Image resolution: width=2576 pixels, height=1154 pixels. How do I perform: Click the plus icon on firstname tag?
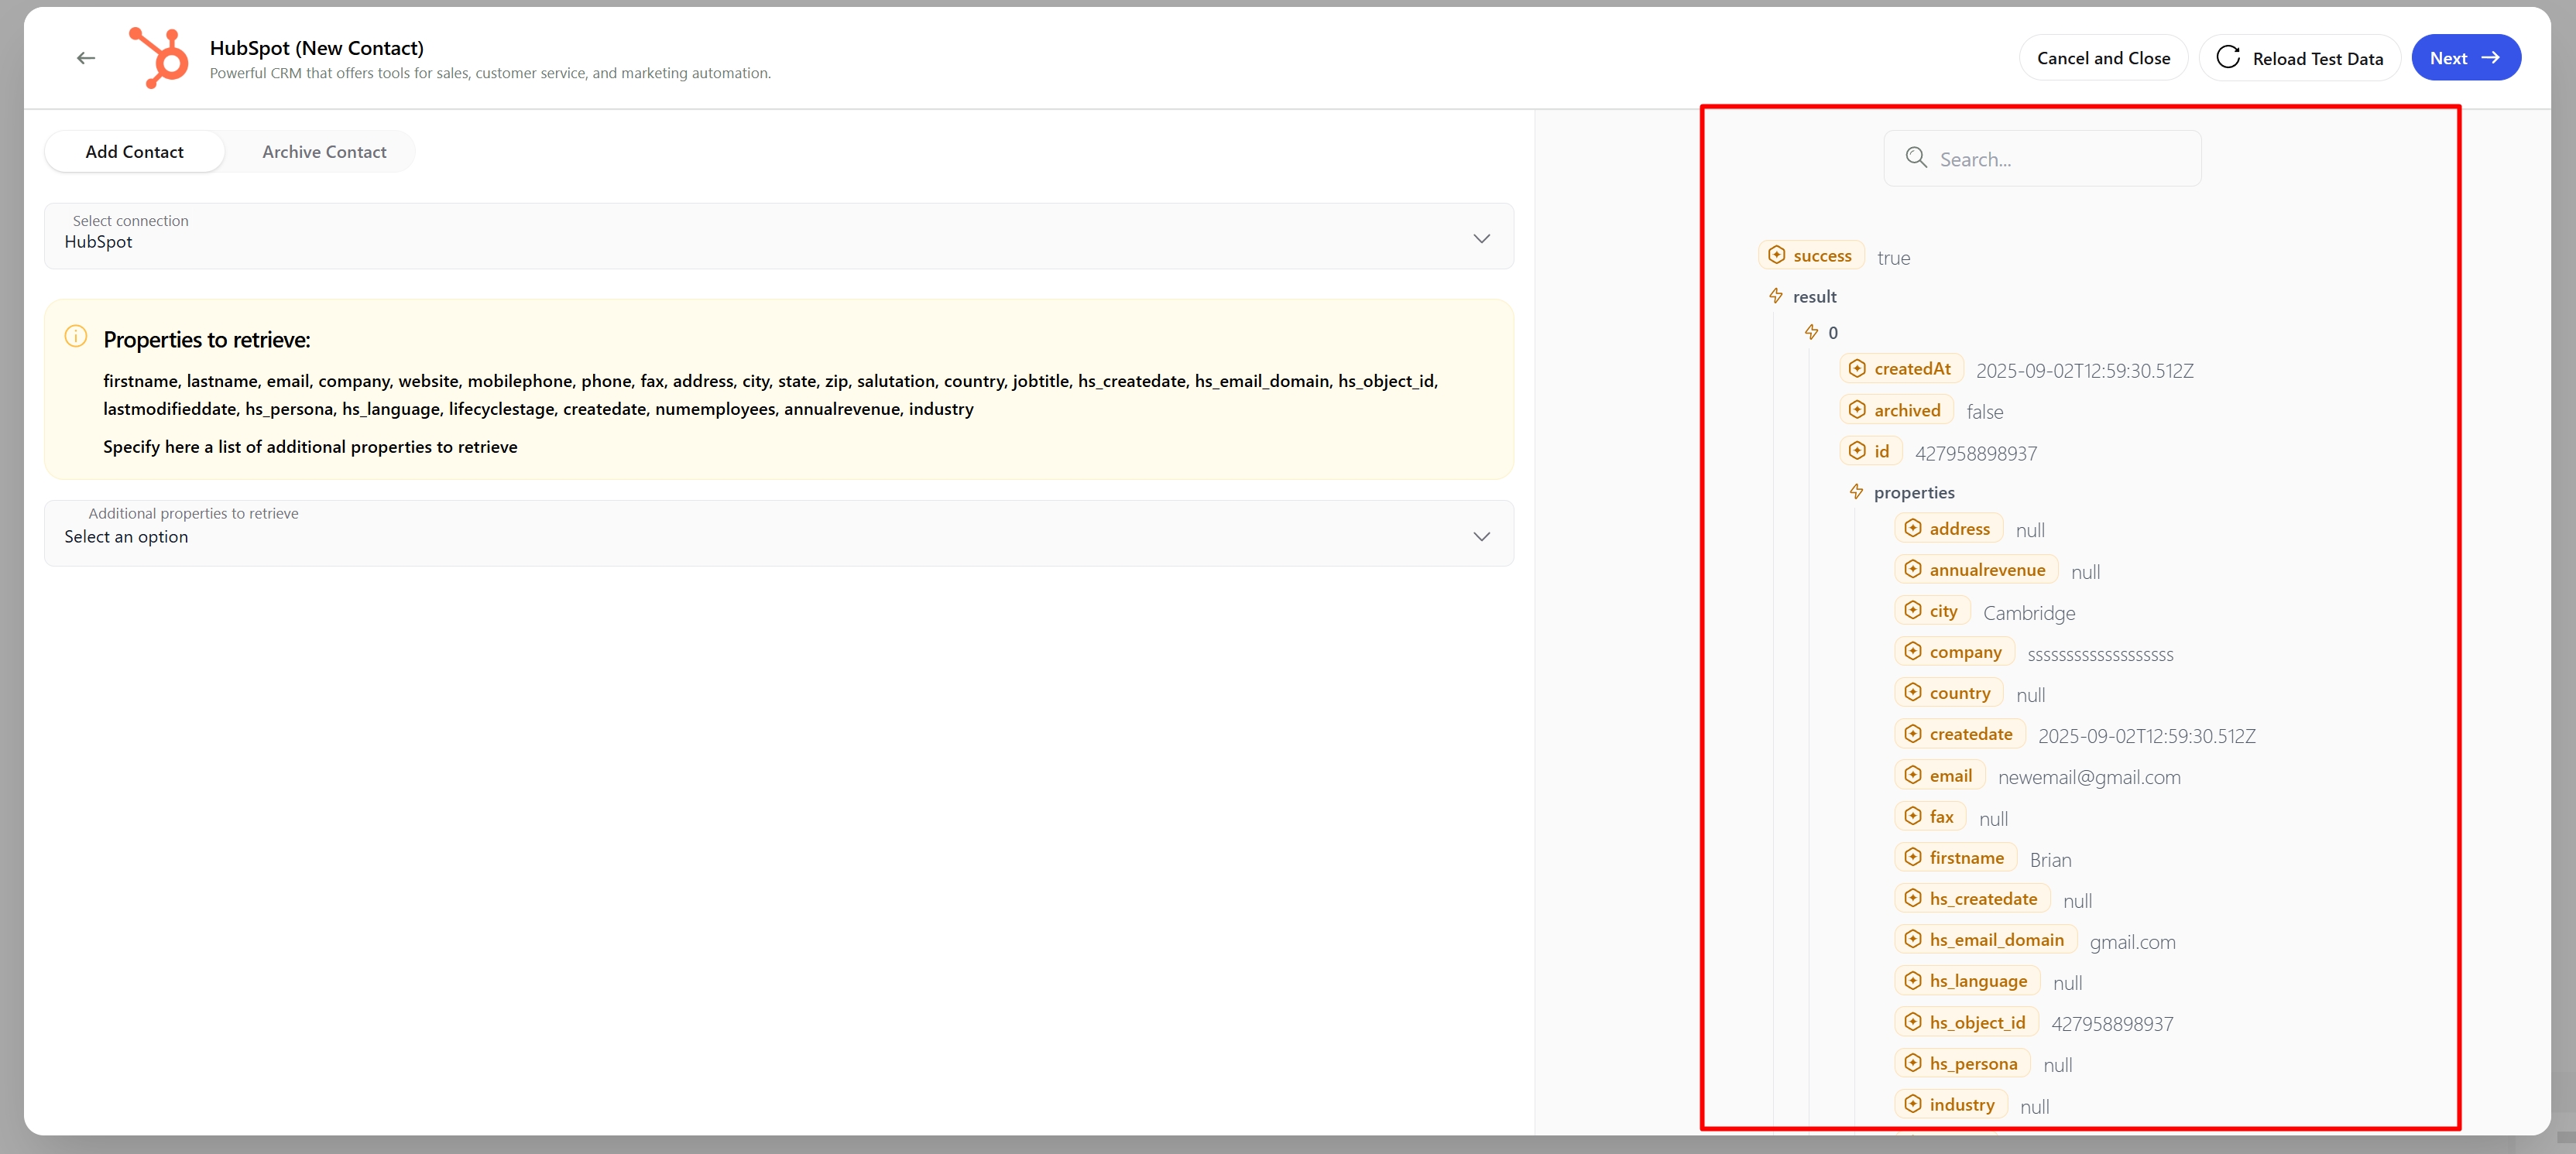pos(1912,857)
